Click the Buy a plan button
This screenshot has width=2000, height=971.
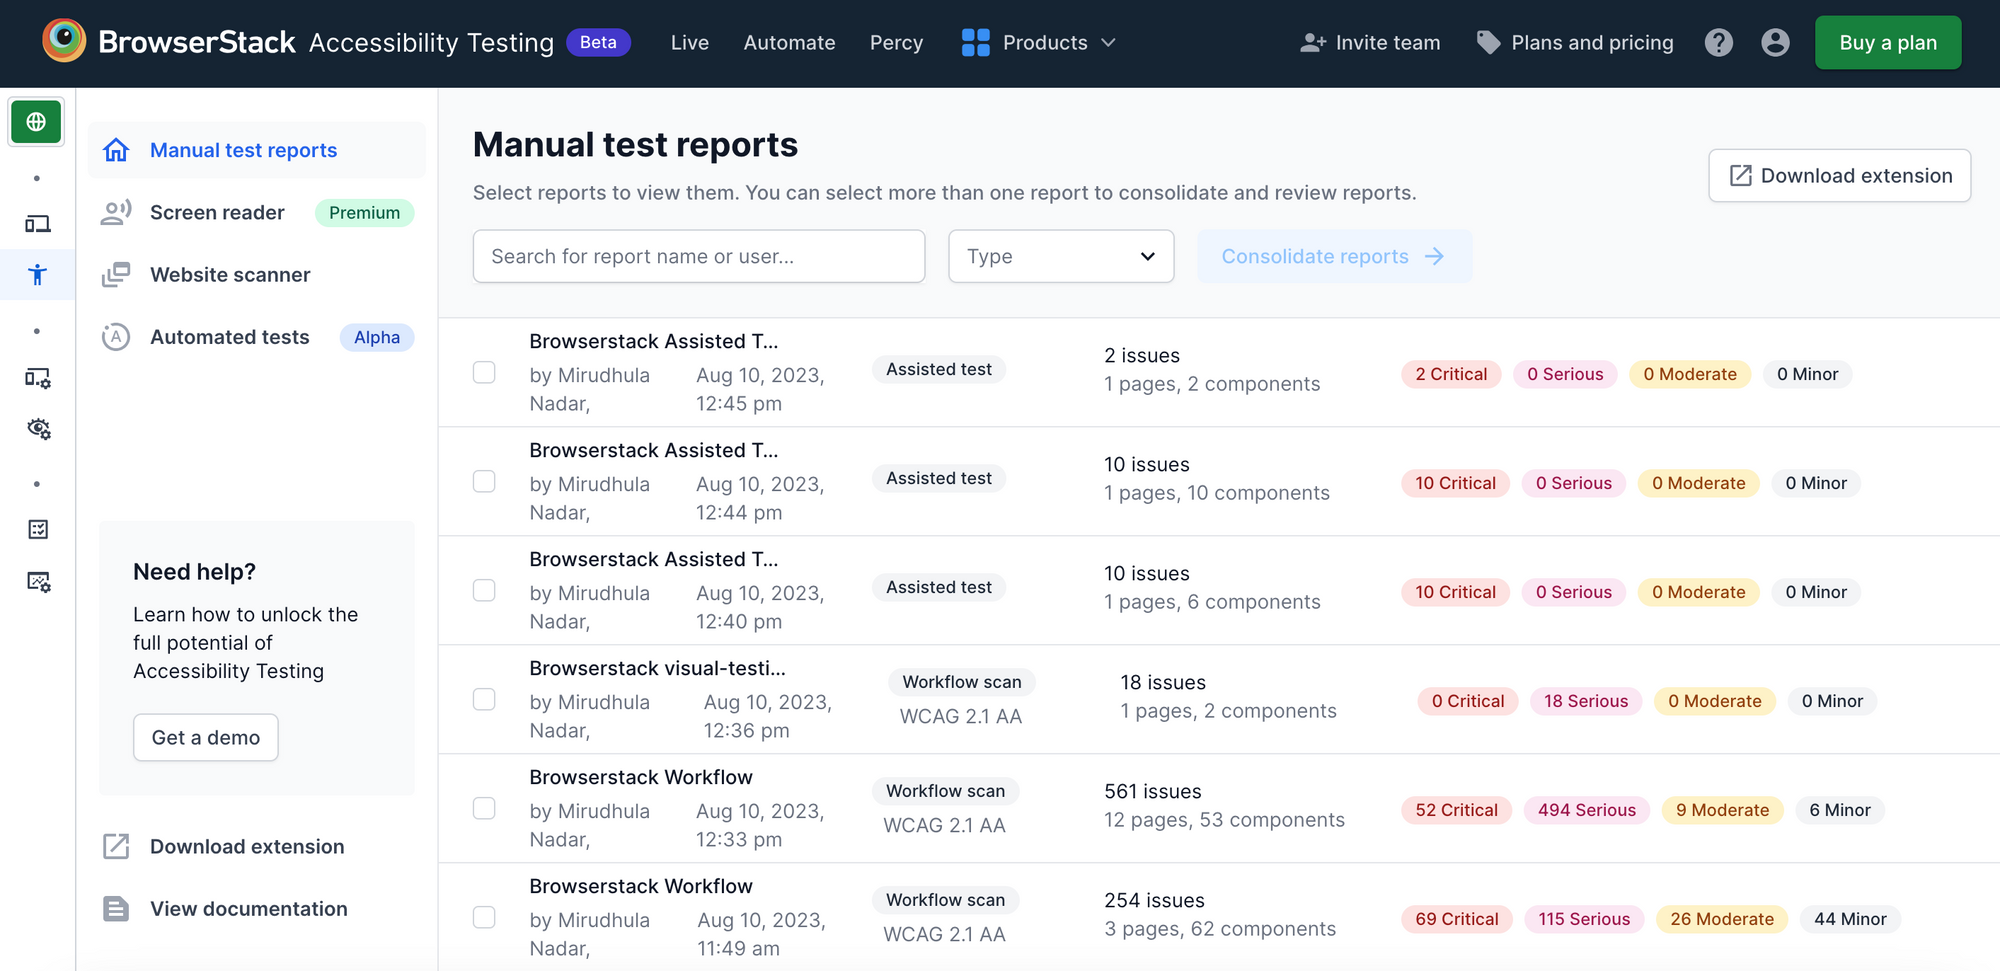(x=1888, y=42)
